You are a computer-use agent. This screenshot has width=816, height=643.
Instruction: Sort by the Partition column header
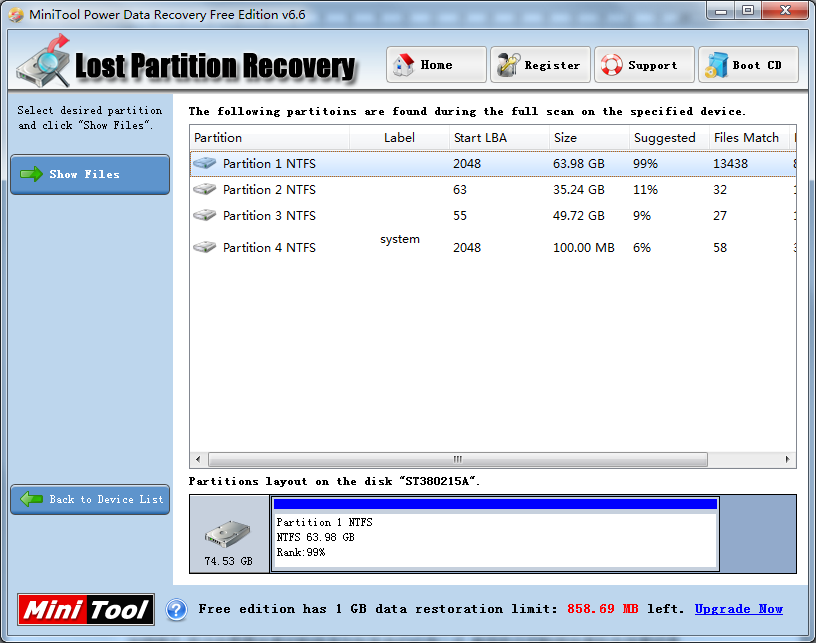point(269,138)
